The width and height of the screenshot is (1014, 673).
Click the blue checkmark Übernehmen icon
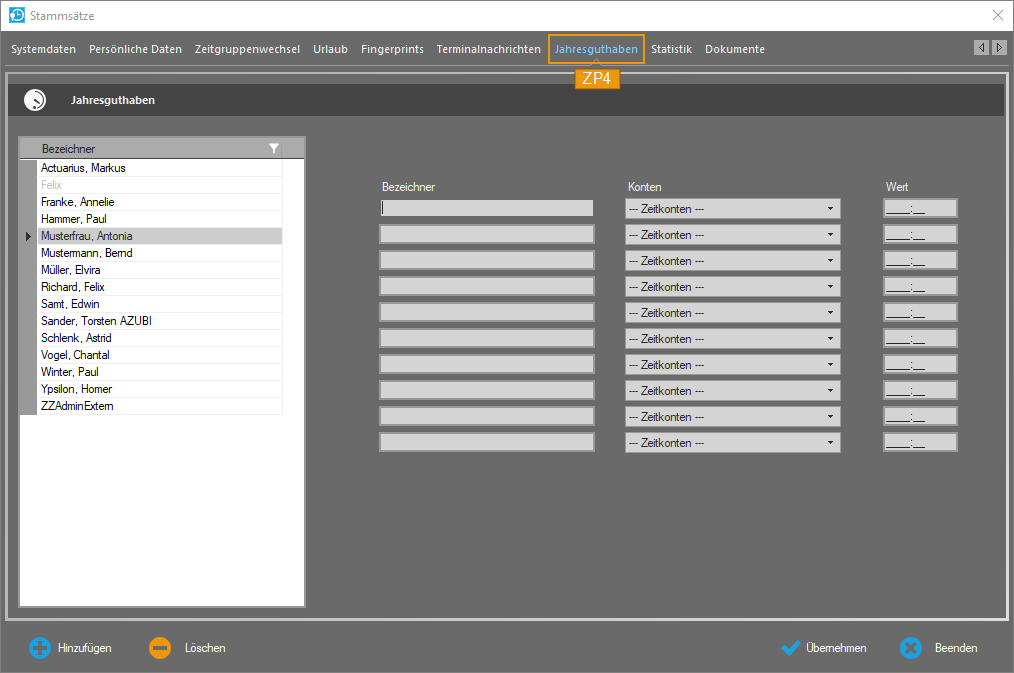(791, 648)
